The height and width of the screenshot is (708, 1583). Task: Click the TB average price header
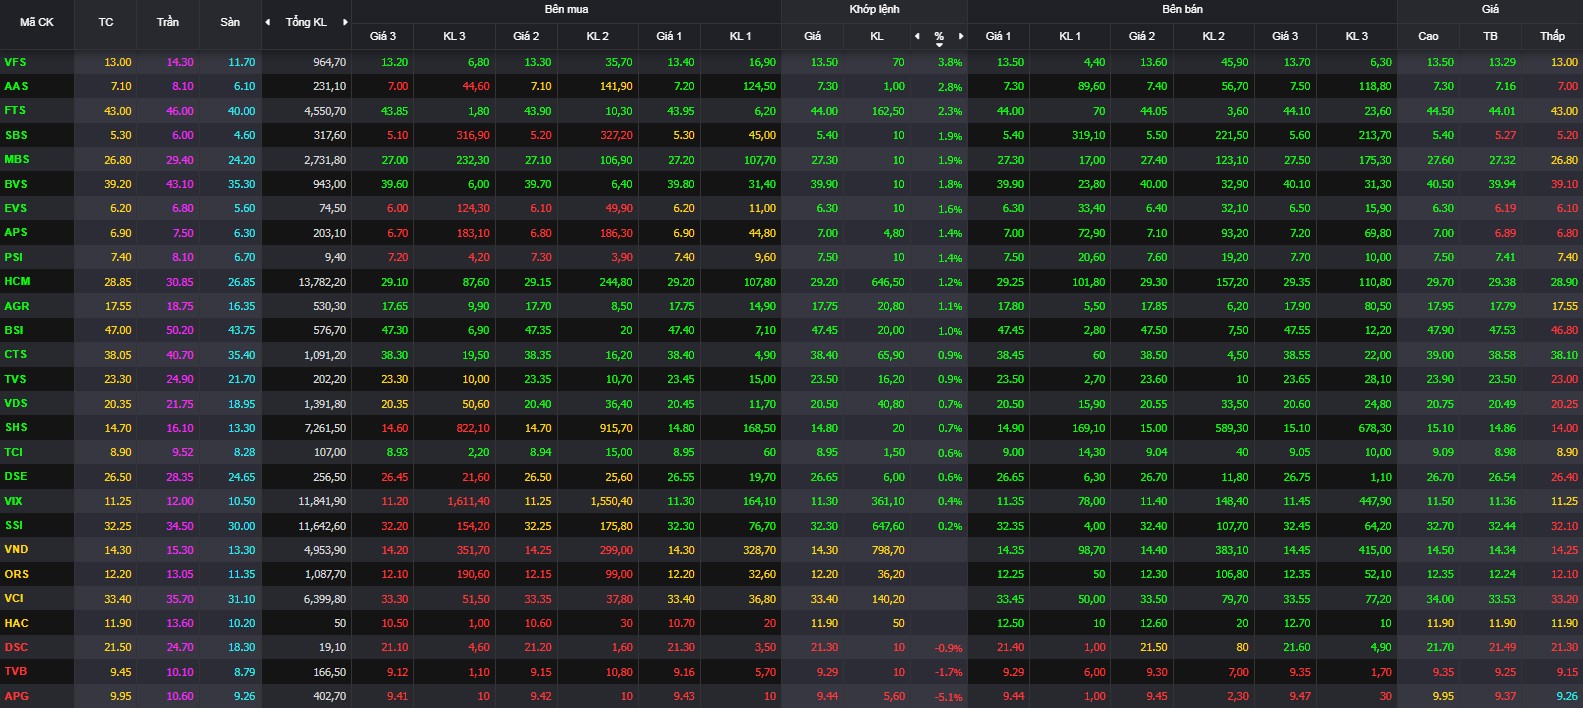(x=1490, y=36)
